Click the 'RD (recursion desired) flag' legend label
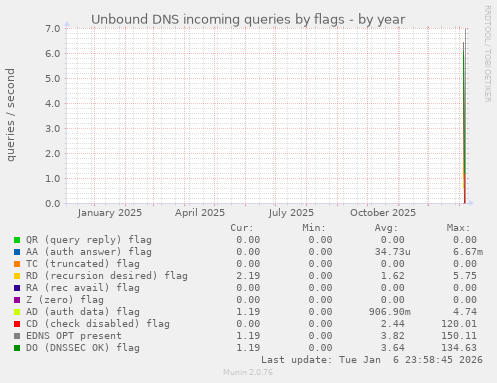497x383 pixels. pyautogui.click(x=107, y=276)
